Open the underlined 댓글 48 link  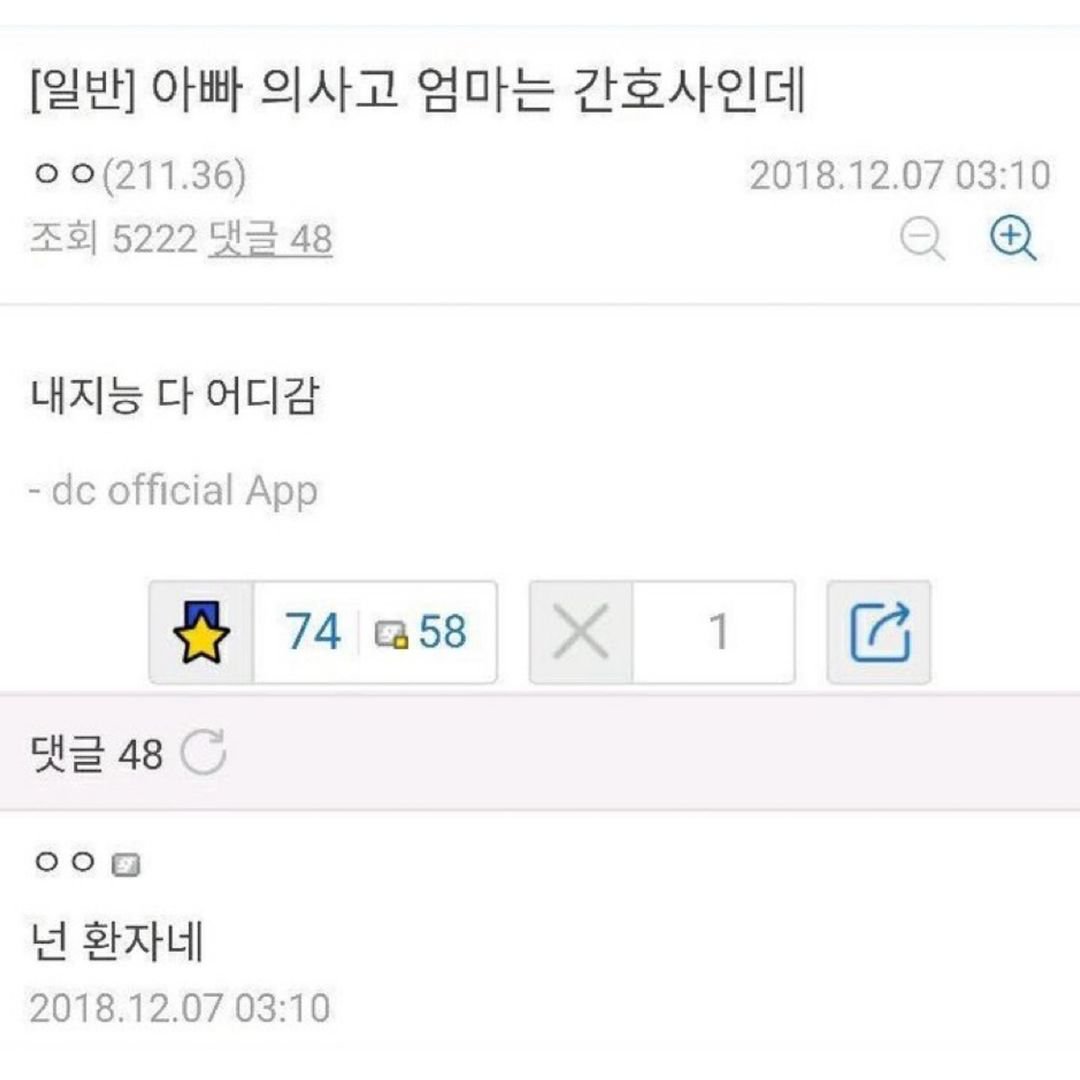pyautogui.click(x=270, y=239)
